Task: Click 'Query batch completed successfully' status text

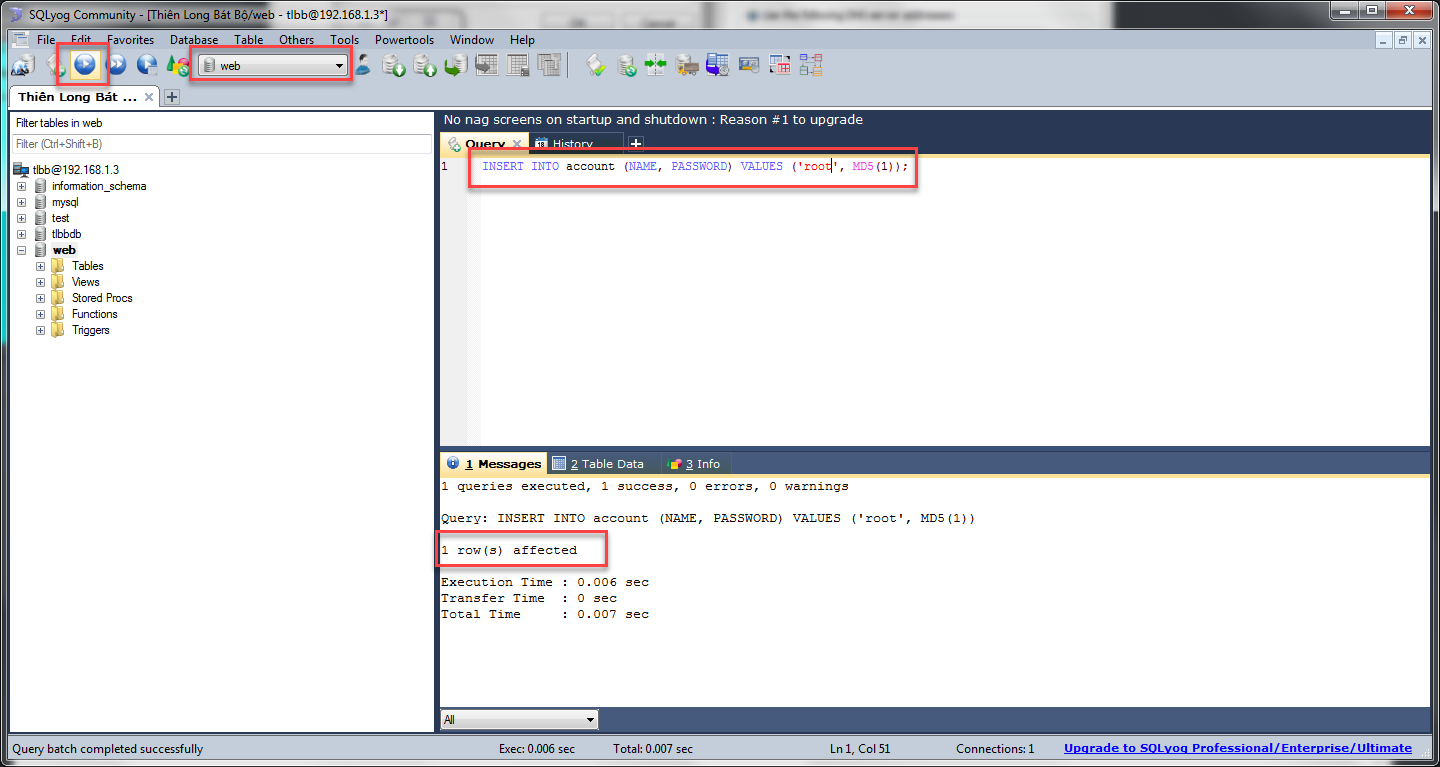Action: pyautogui.click(x=107, y=748)
